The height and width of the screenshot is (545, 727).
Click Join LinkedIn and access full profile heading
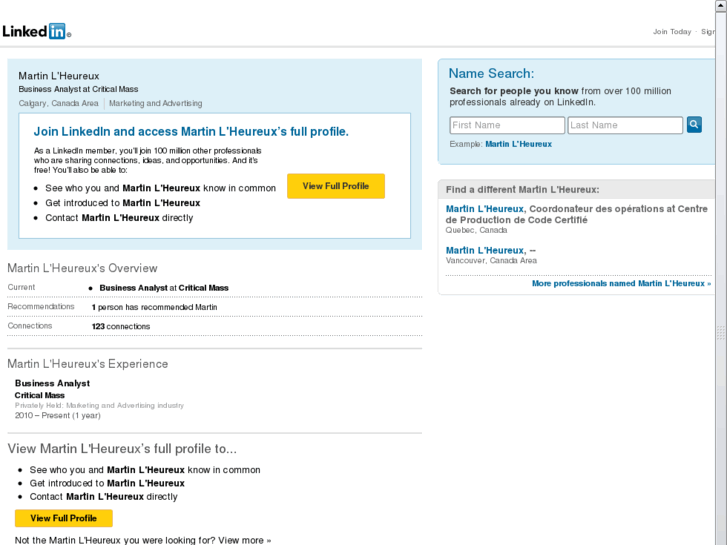(191, 132)
